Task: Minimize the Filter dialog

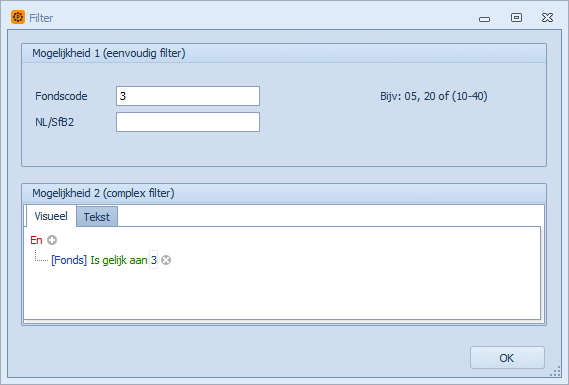Action: tap(484, 19)
